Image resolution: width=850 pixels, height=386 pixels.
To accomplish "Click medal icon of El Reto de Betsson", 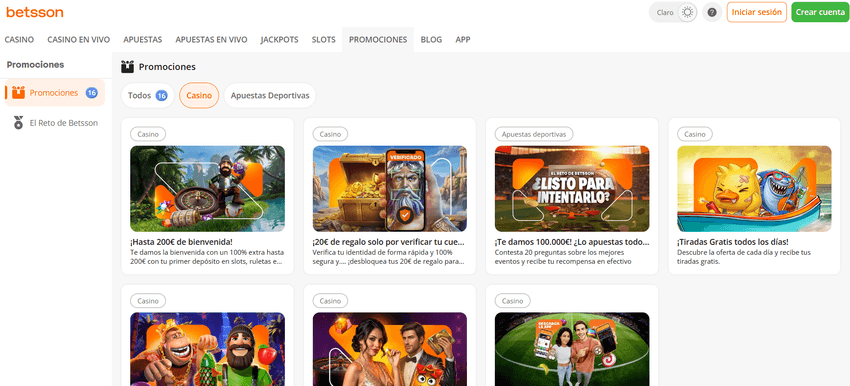I will click(18, 123).
